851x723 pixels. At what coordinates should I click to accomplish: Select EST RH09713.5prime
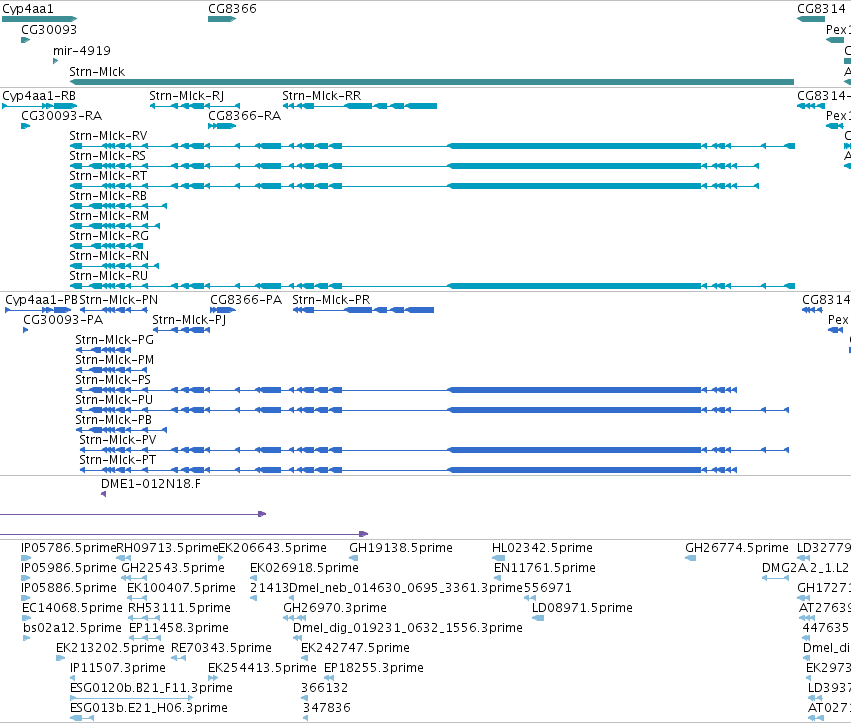pyautogui.click(x=124, y=558)
